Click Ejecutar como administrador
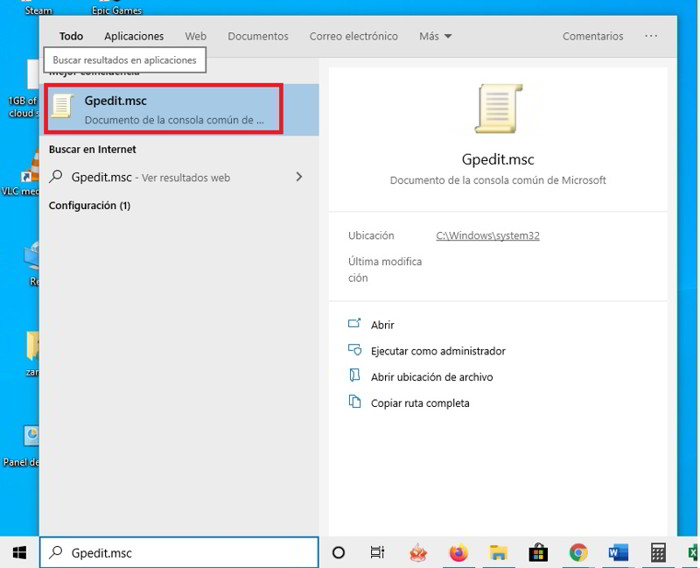700x568 pixels. click(438, 351)
